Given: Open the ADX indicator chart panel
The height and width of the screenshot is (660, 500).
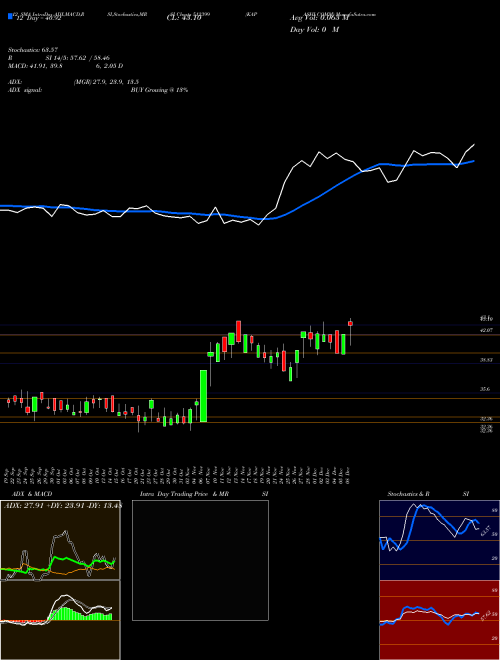Looking at the screenshot, I should [60, 540].
